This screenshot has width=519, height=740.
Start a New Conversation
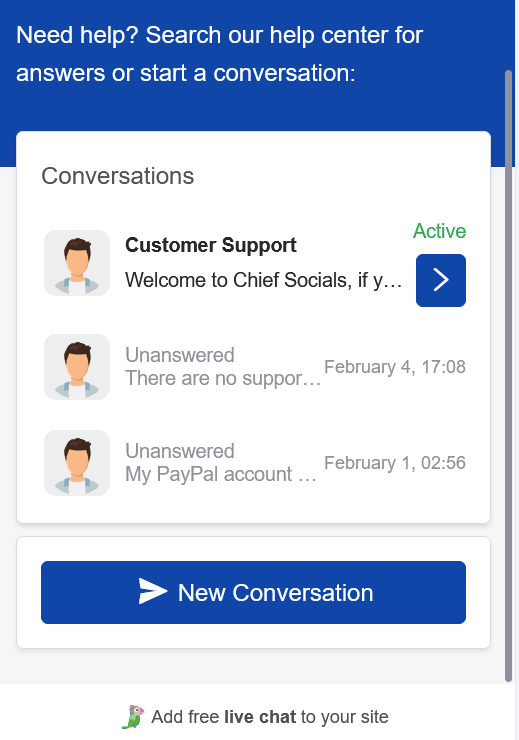coord(253,592)
